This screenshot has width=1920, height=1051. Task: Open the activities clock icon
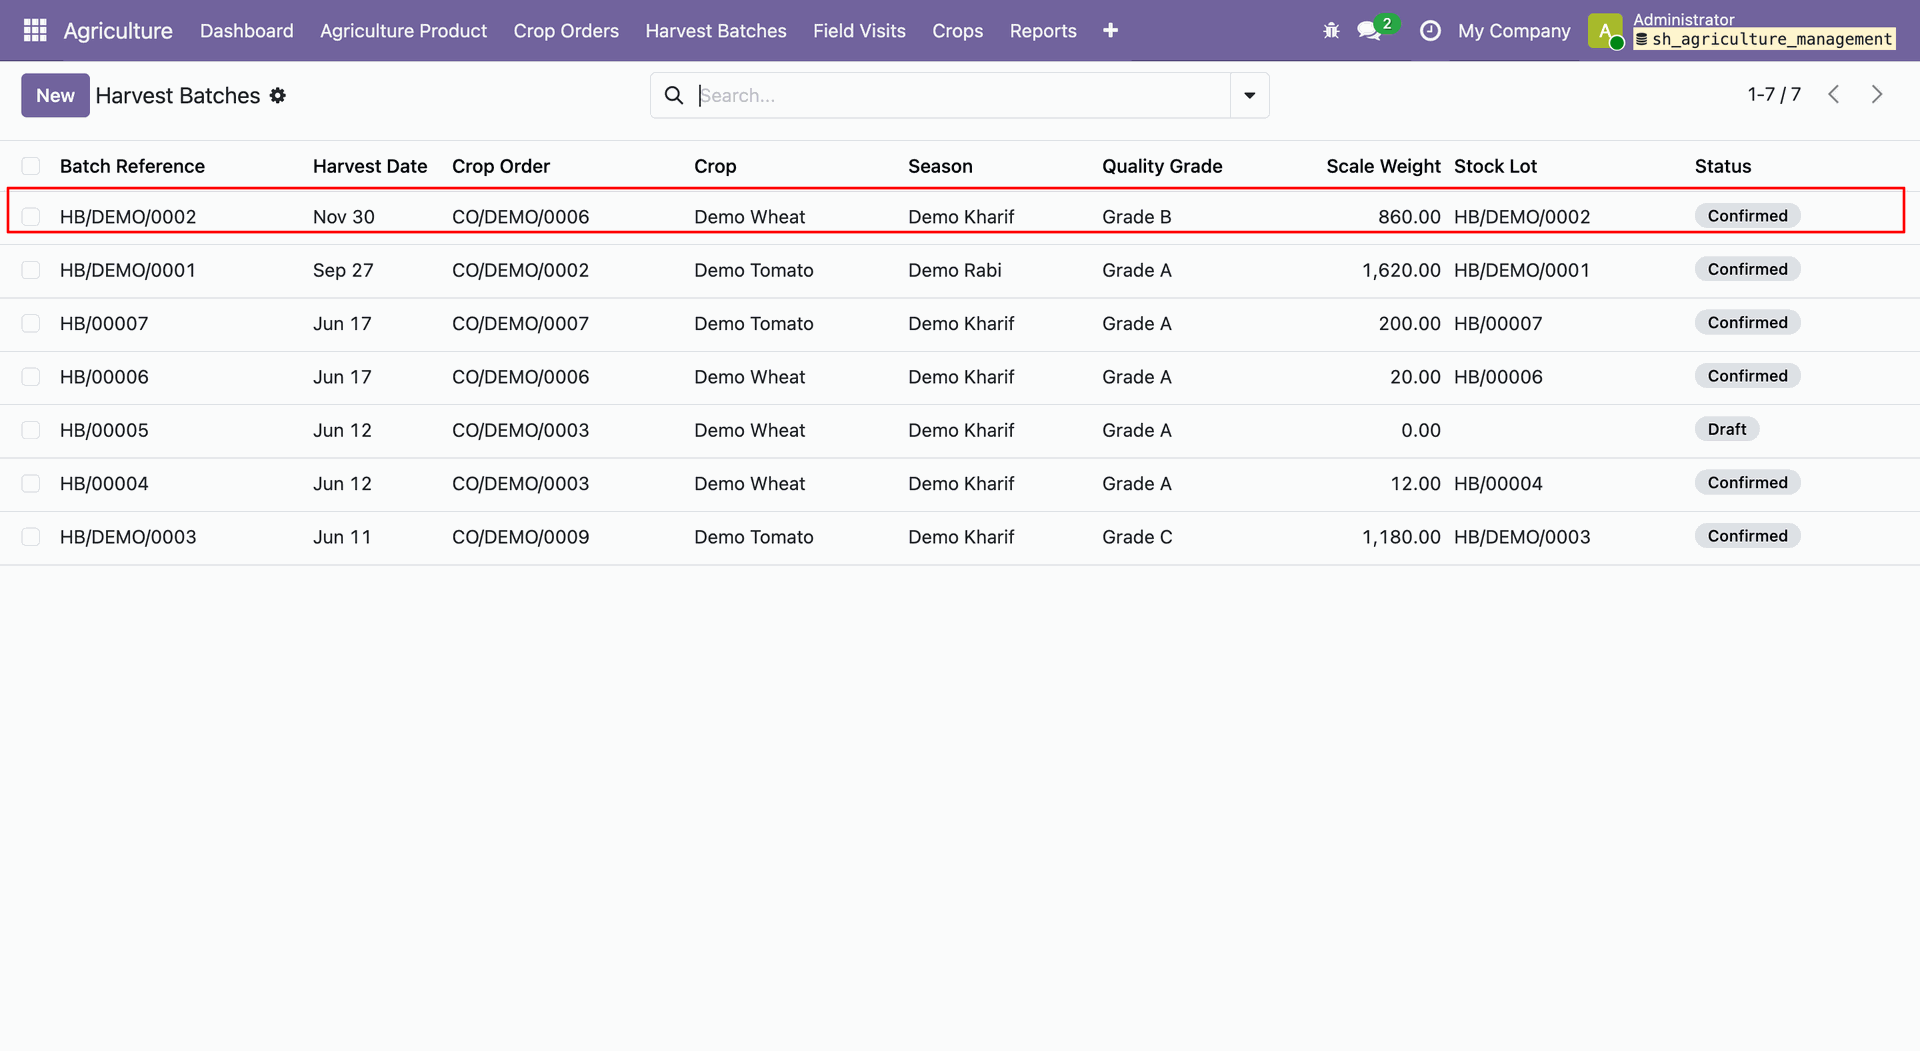(x=1430, y=31)
